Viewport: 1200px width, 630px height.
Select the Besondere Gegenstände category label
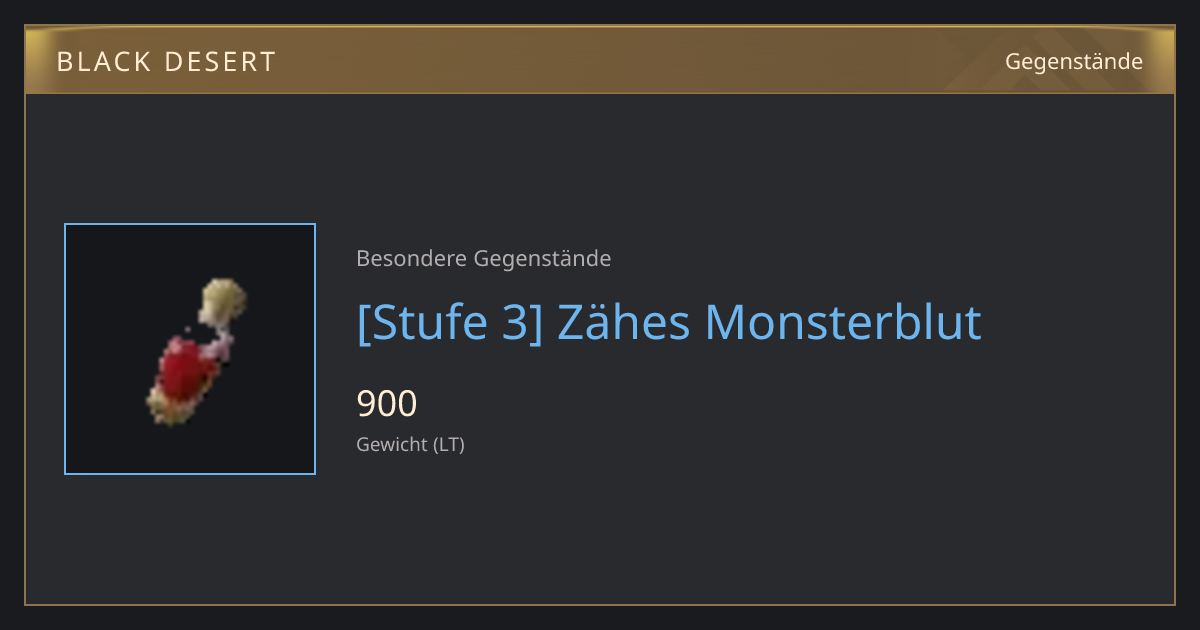[x=484, y=259]
